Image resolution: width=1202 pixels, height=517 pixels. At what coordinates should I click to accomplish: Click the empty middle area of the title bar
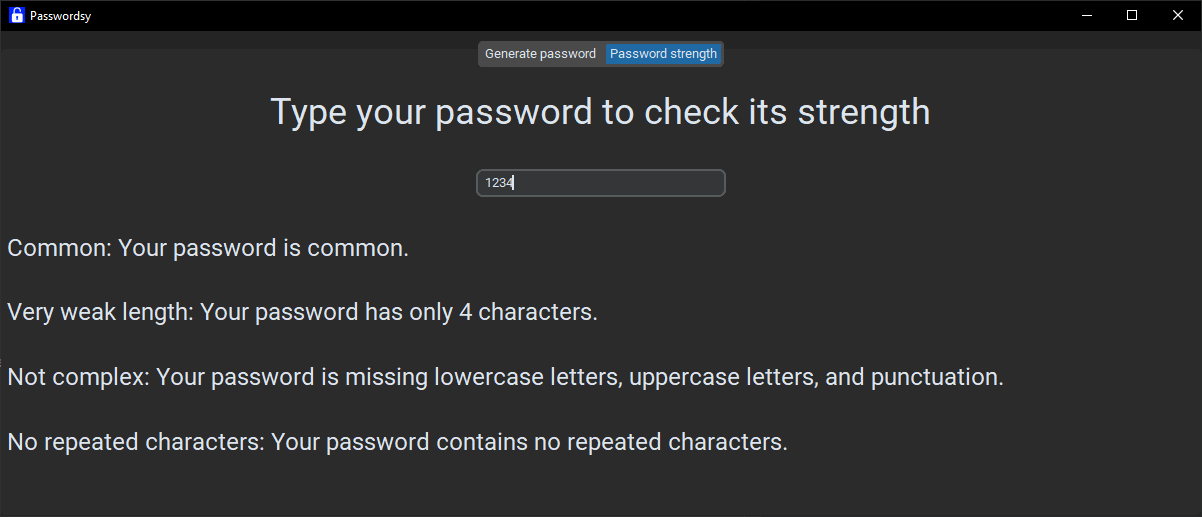tap(600, 15)
